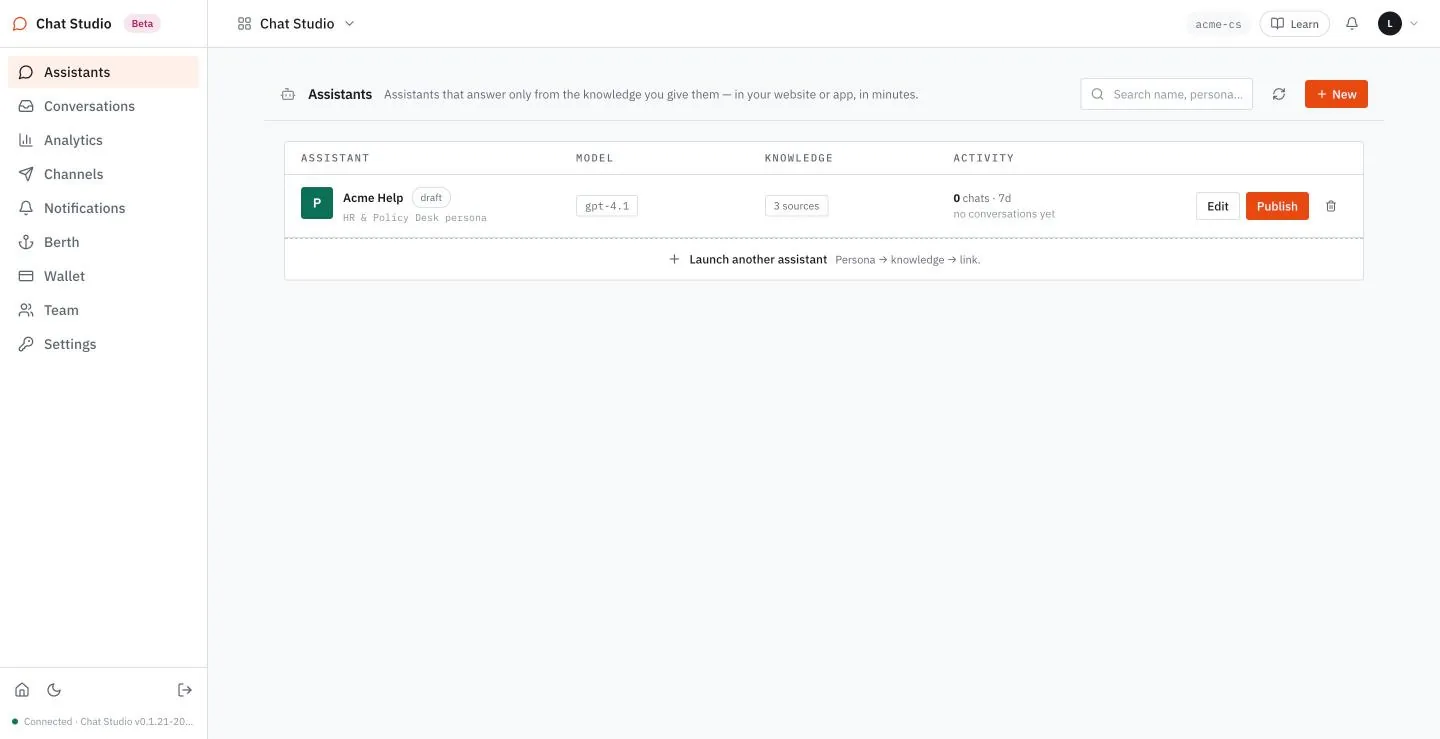
Task: Open the Assistants sidebar item
Action: point(104,72)
